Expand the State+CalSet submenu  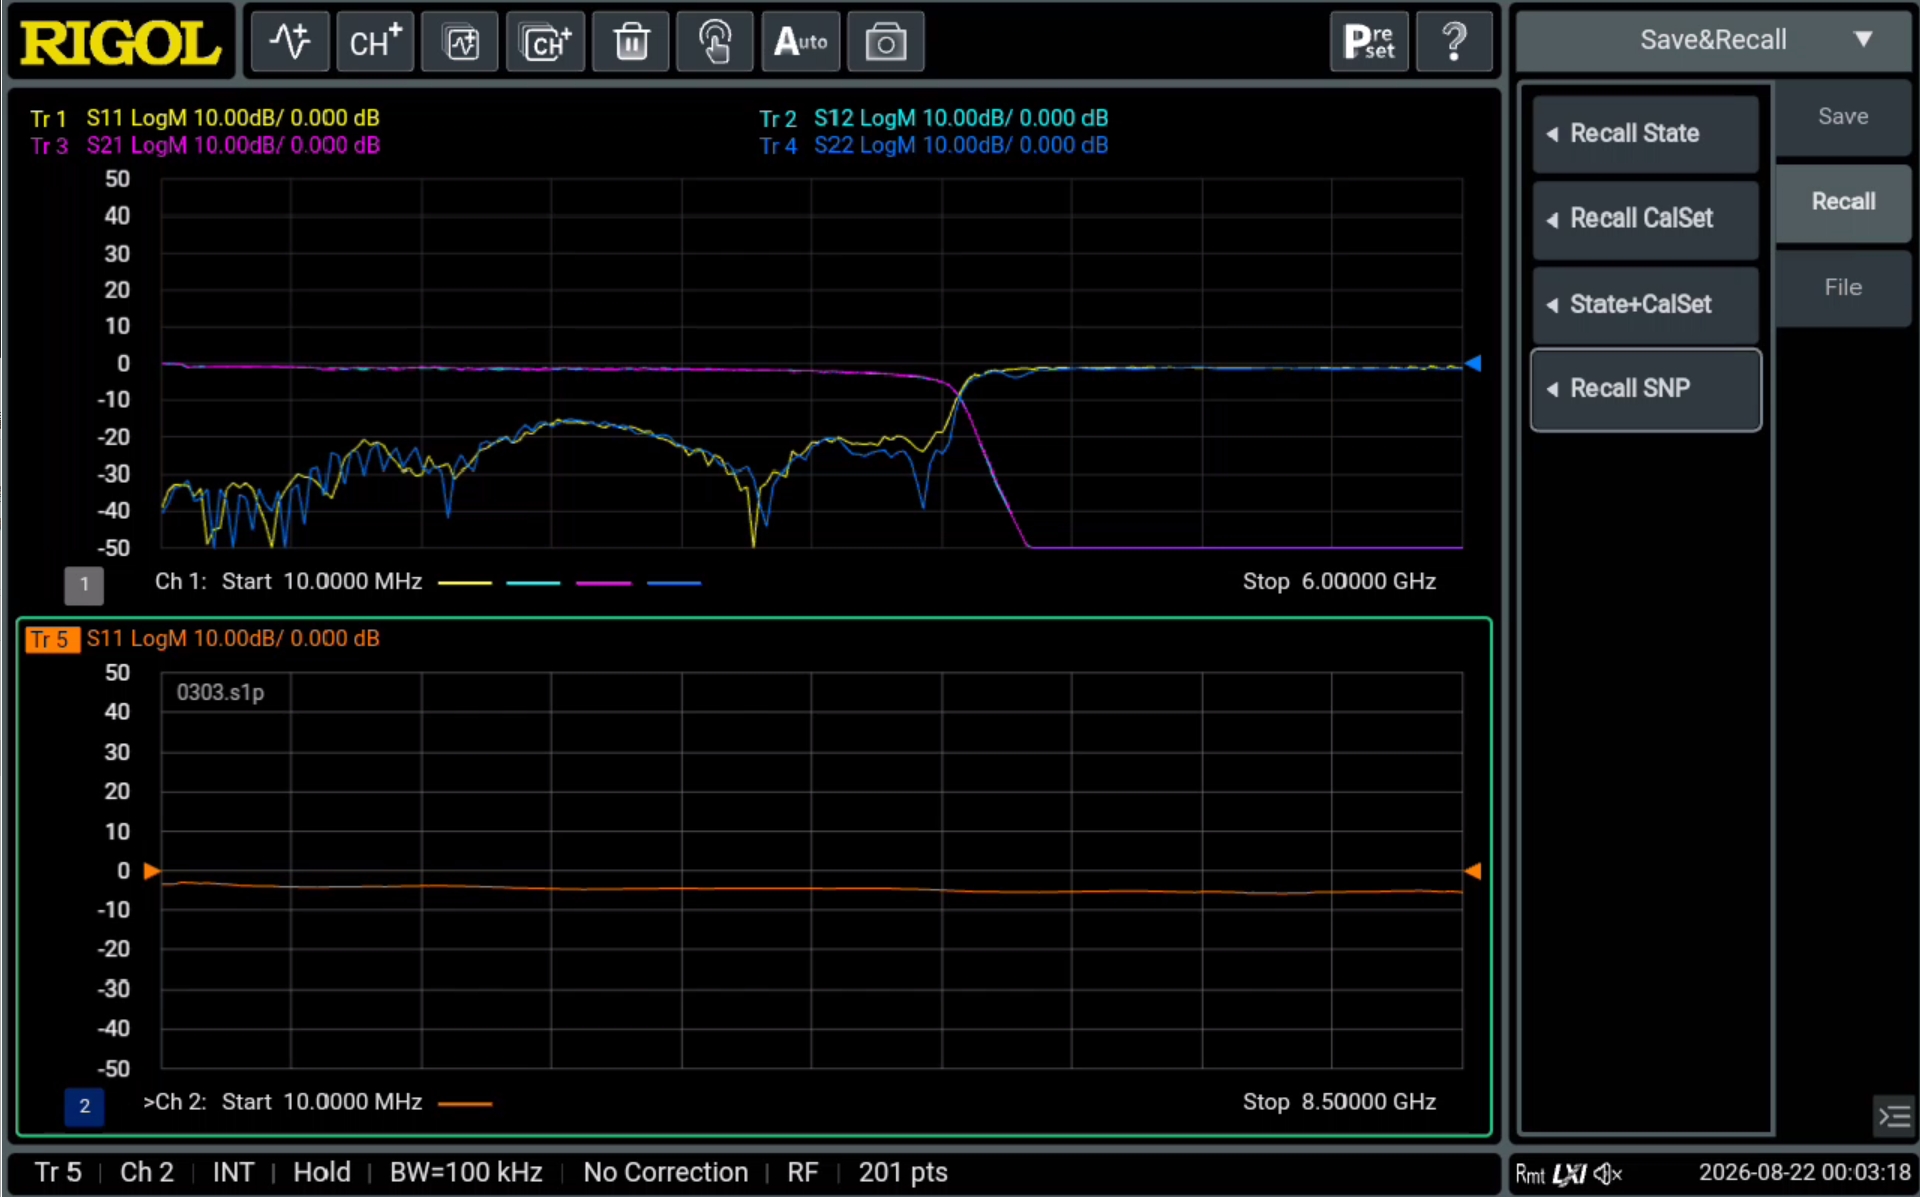(x=1646, y=305)
